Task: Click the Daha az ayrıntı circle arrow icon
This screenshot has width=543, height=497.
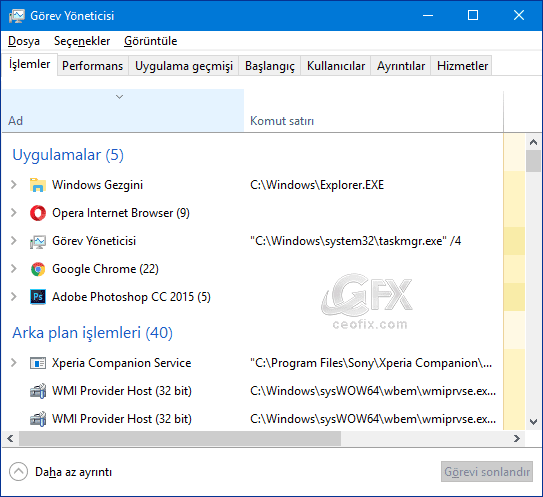Action: pyautogui.click(x=18, y=472)
